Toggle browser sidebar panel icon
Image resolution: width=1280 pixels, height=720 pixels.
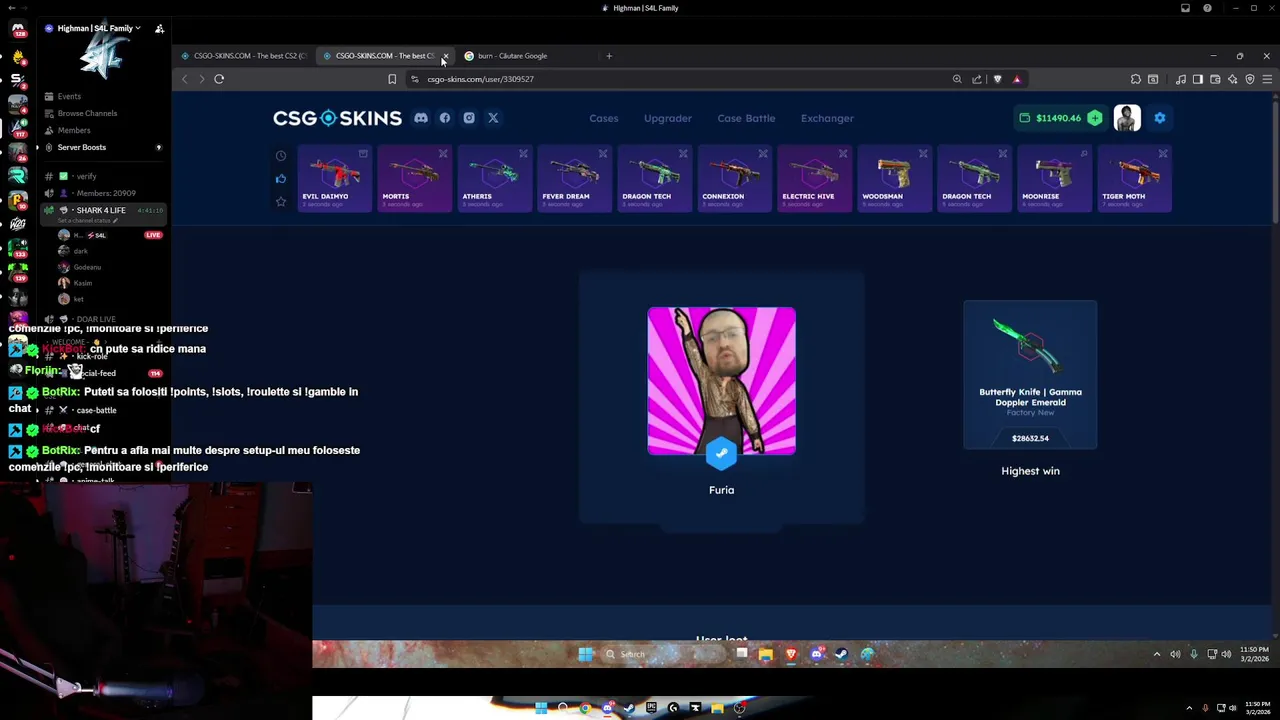pyautogui.click(x=1198, y=79)
